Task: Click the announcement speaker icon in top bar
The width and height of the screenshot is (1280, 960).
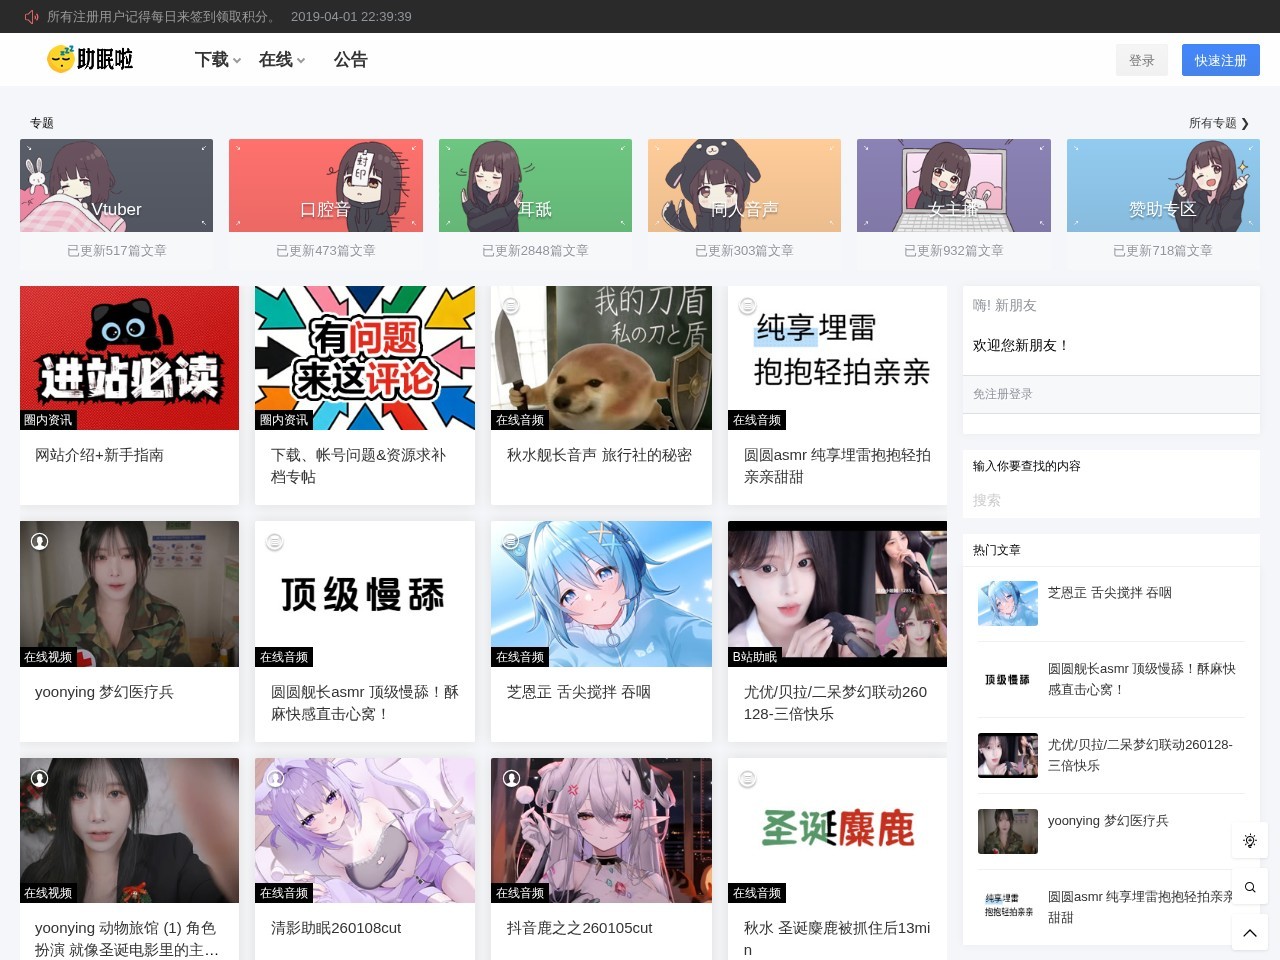Action: pos(31,17)
